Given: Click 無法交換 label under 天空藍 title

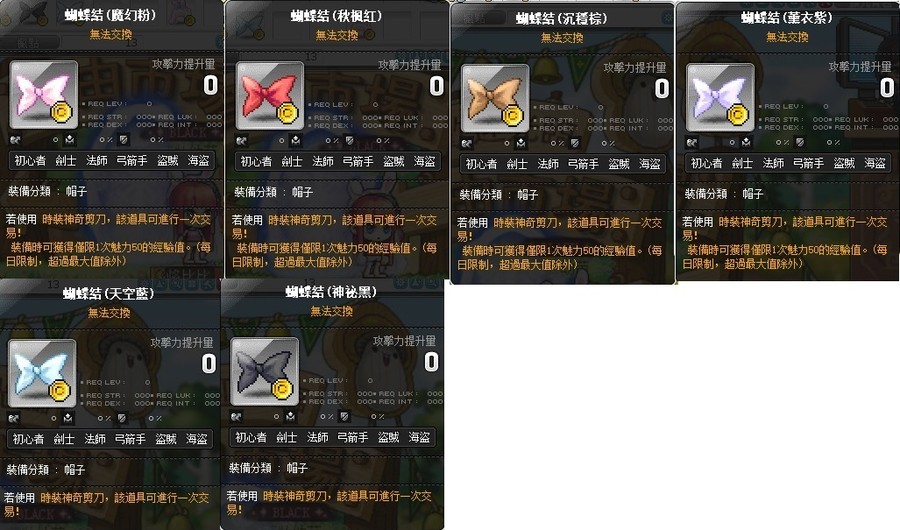Looking at the screenshot, I should tap(109, 313).
